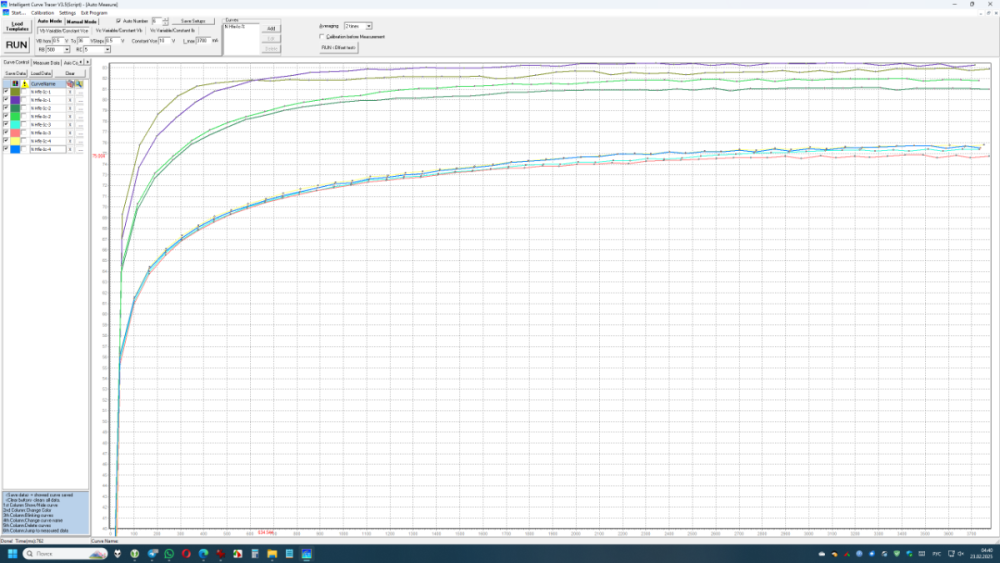Screen dimensions: 1000x563
Task: Switch to the Measure Data tab
Action: [x=46, y=63]
